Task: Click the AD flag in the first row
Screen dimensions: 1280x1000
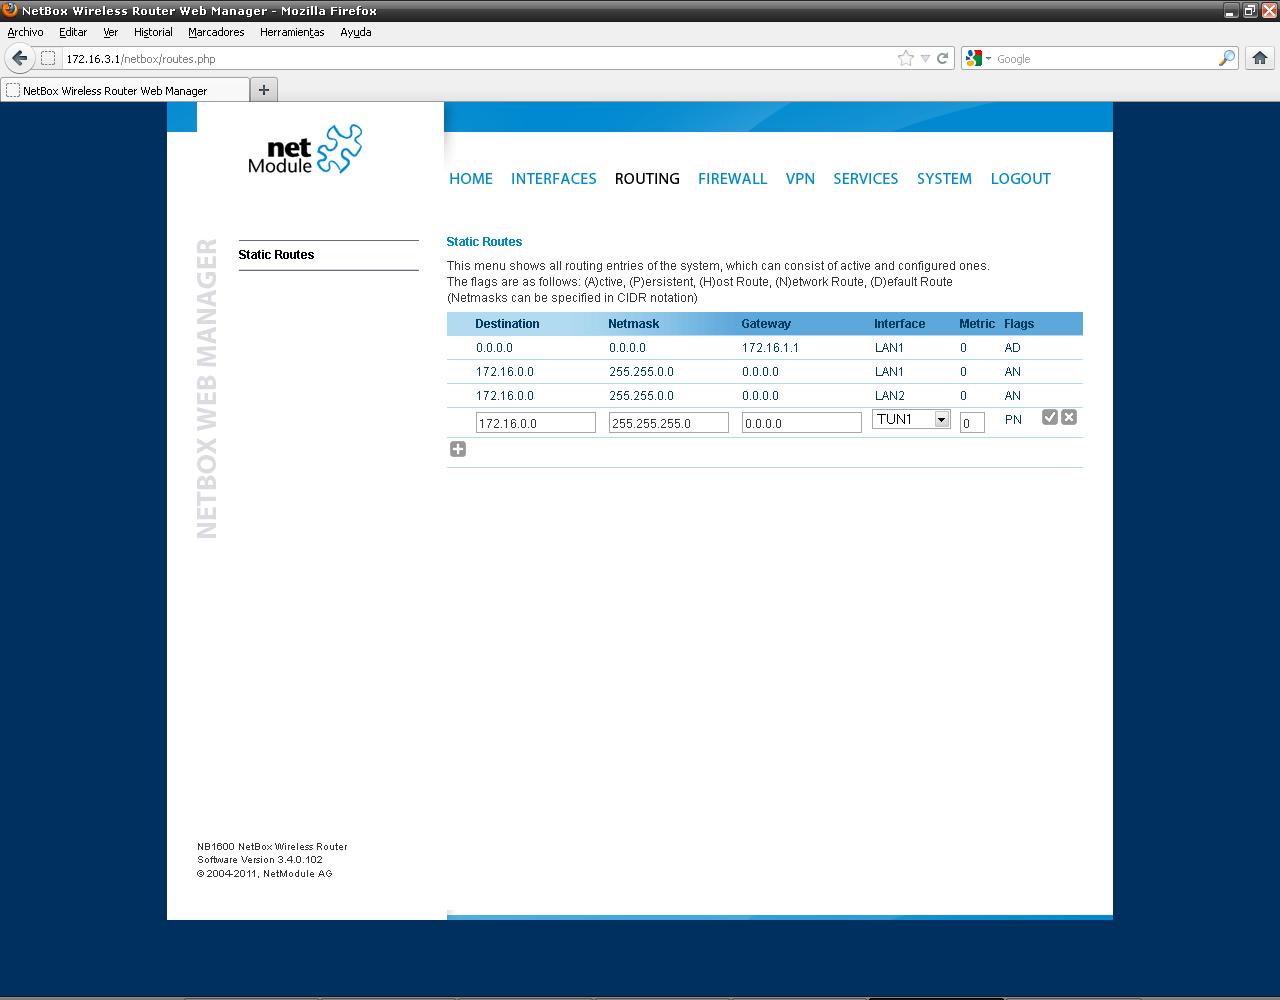Action: [1013, 348]
